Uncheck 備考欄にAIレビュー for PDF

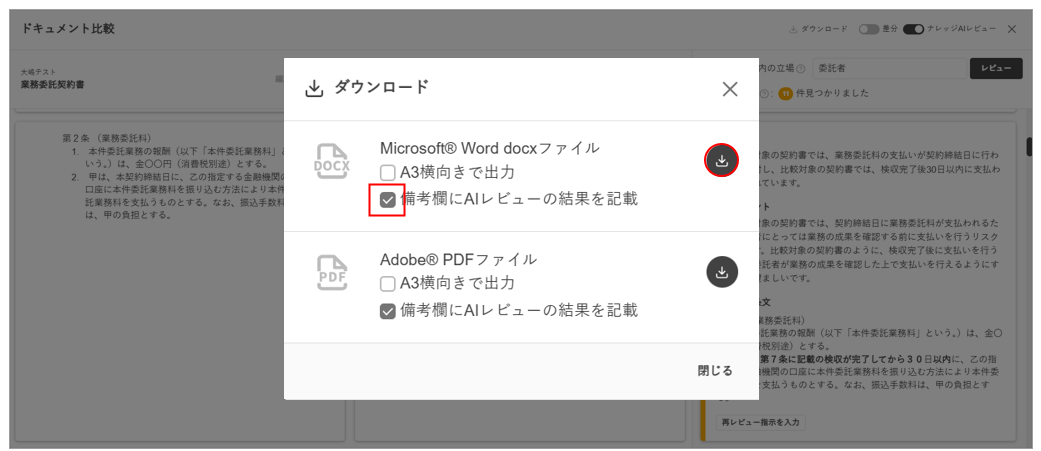point(388,310)
